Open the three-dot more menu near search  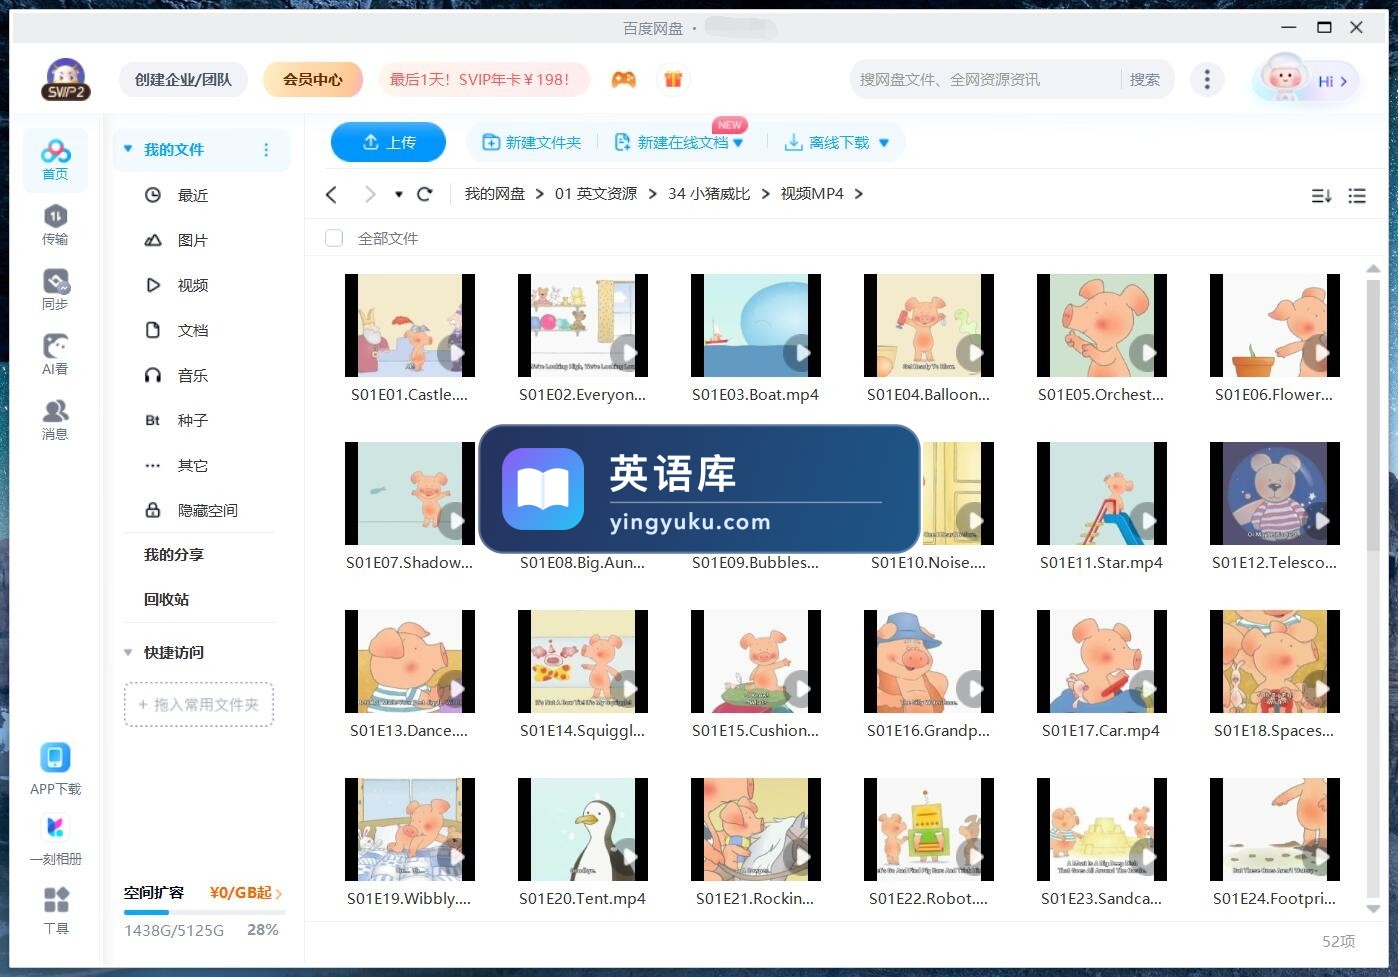1207,79
